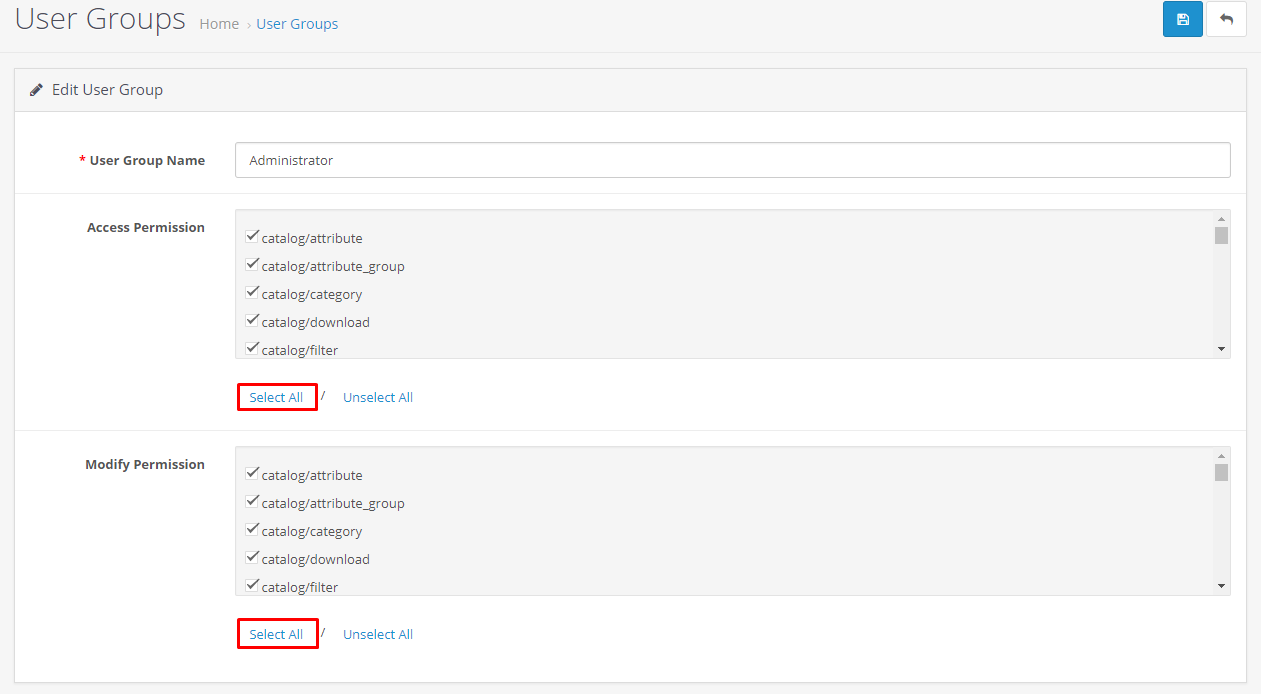
Task: Click the Modify Permission label
Action: click(x=145, y=464)
